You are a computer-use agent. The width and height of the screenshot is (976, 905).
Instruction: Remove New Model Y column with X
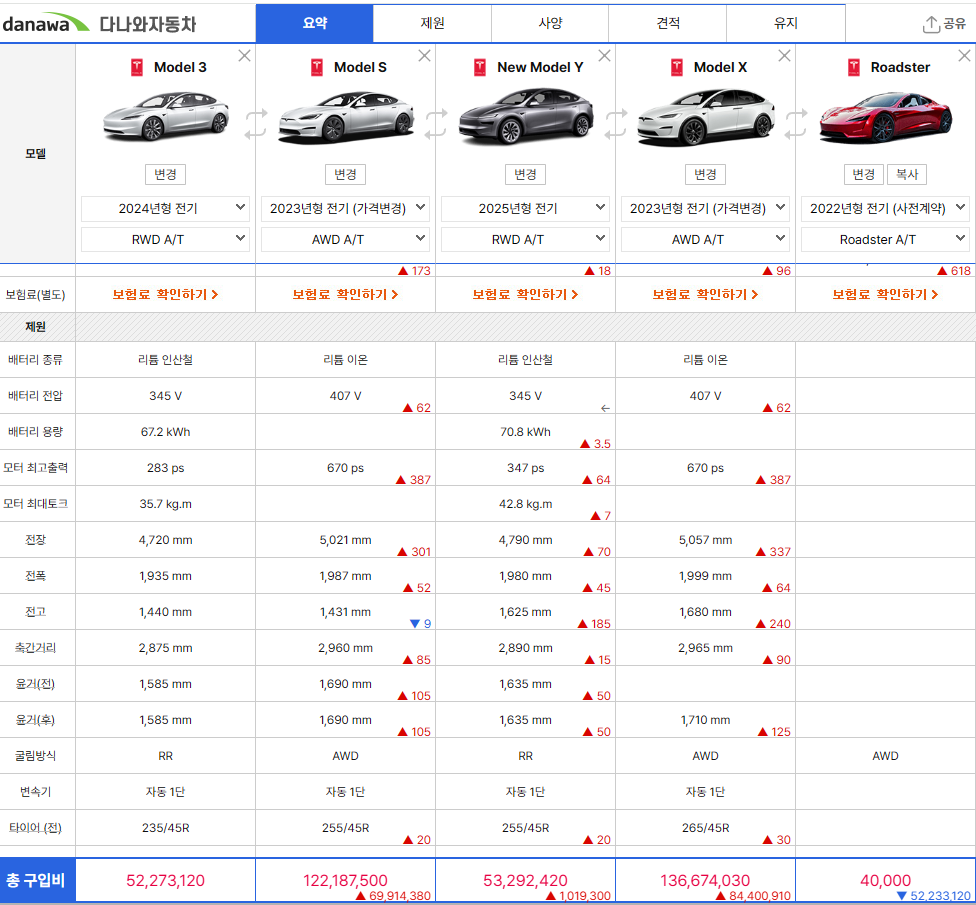pyautogui.click(x=604, y=56)
